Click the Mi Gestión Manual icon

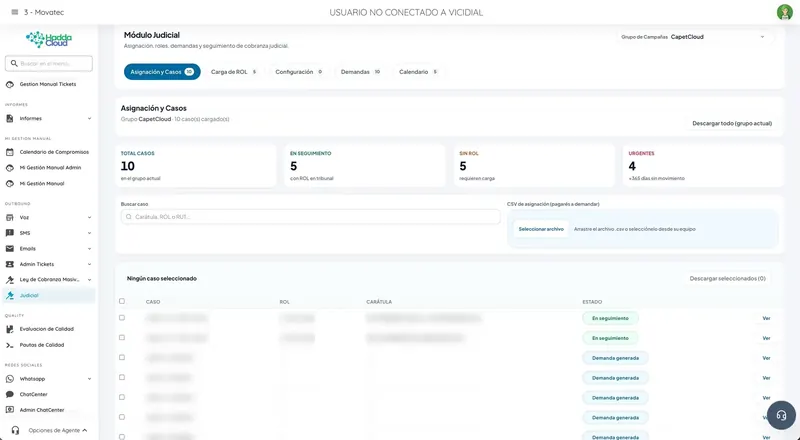pos(10,184)
